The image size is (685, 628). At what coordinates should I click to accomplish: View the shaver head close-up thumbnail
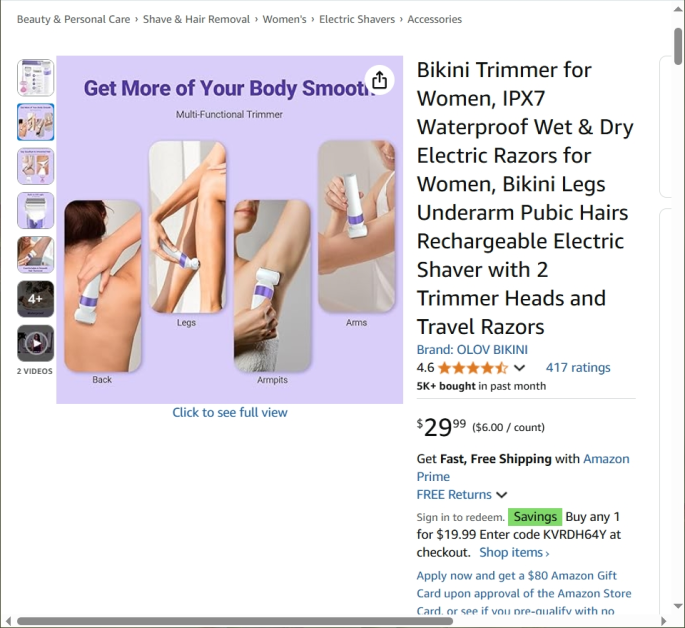click(x=36, y=210)
